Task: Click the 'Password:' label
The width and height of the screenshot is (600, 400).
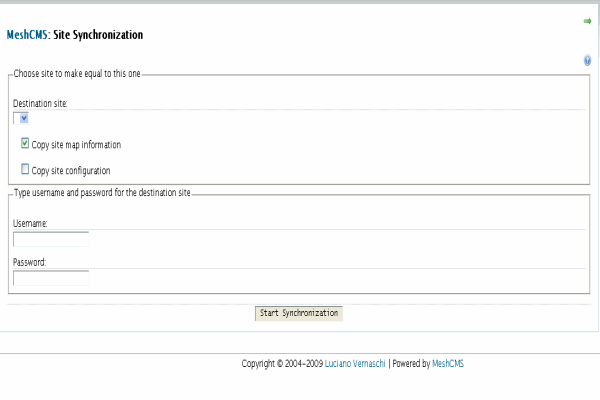Action: (x=29, y=263)
